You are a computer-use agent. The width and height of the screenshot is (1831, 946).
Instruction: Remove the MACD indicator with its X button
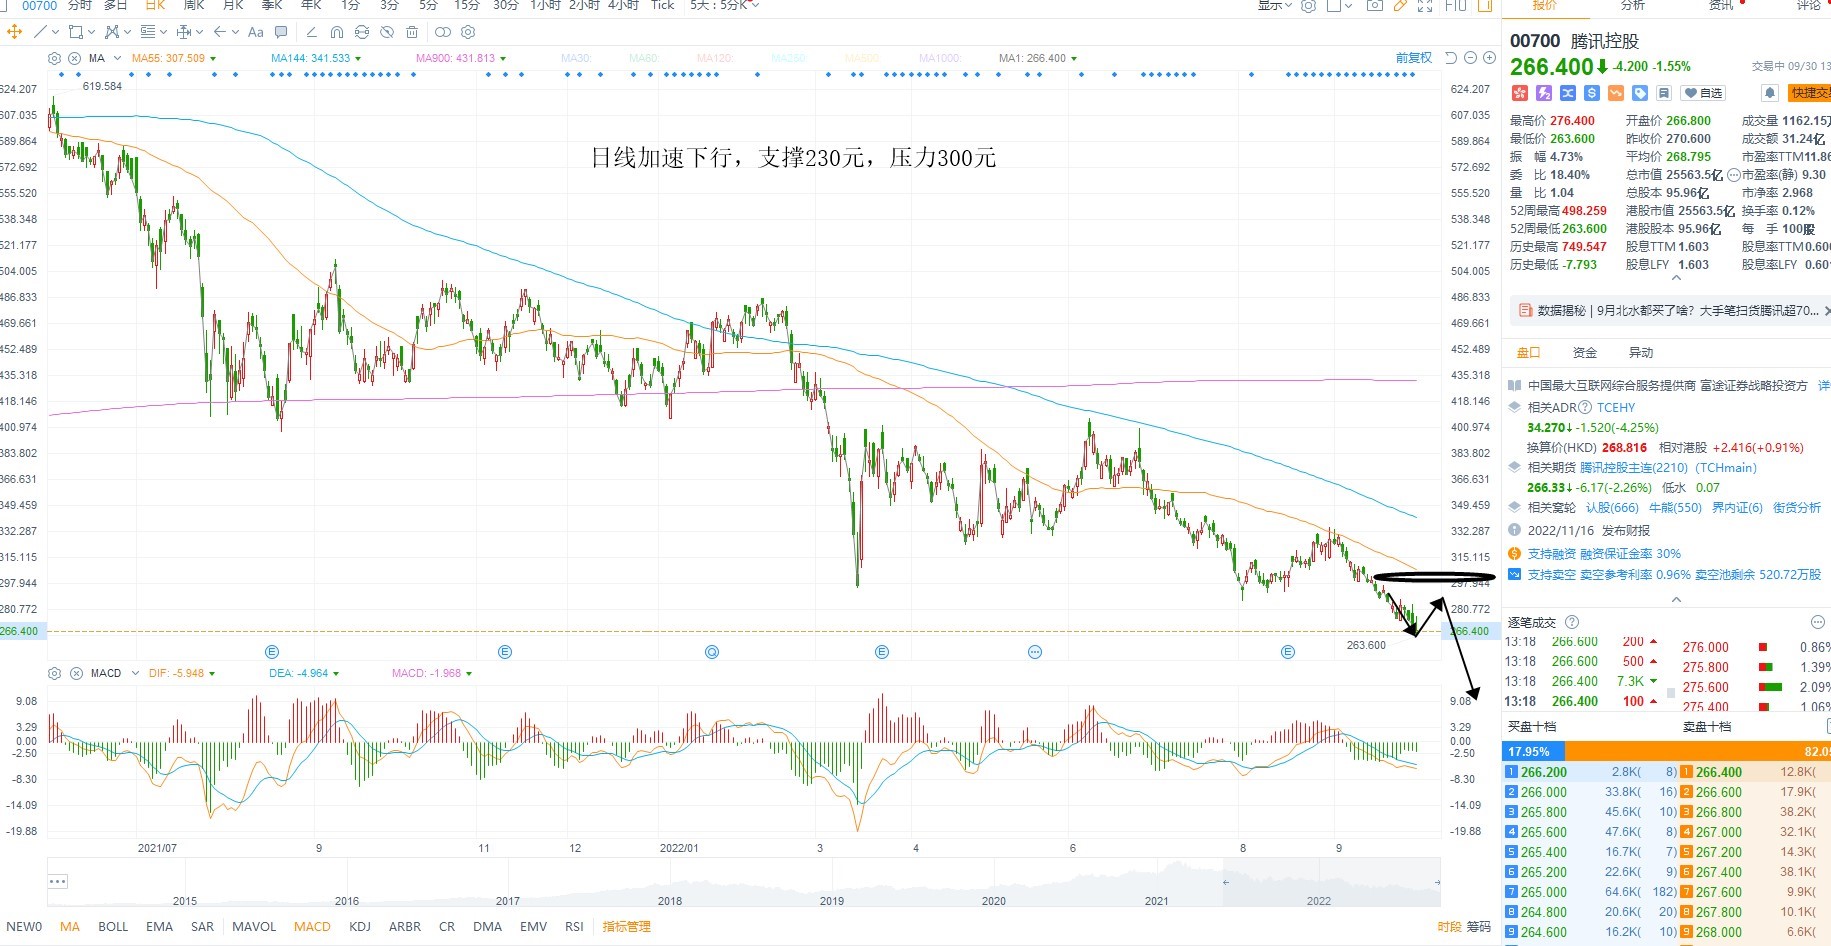[76, 673]
